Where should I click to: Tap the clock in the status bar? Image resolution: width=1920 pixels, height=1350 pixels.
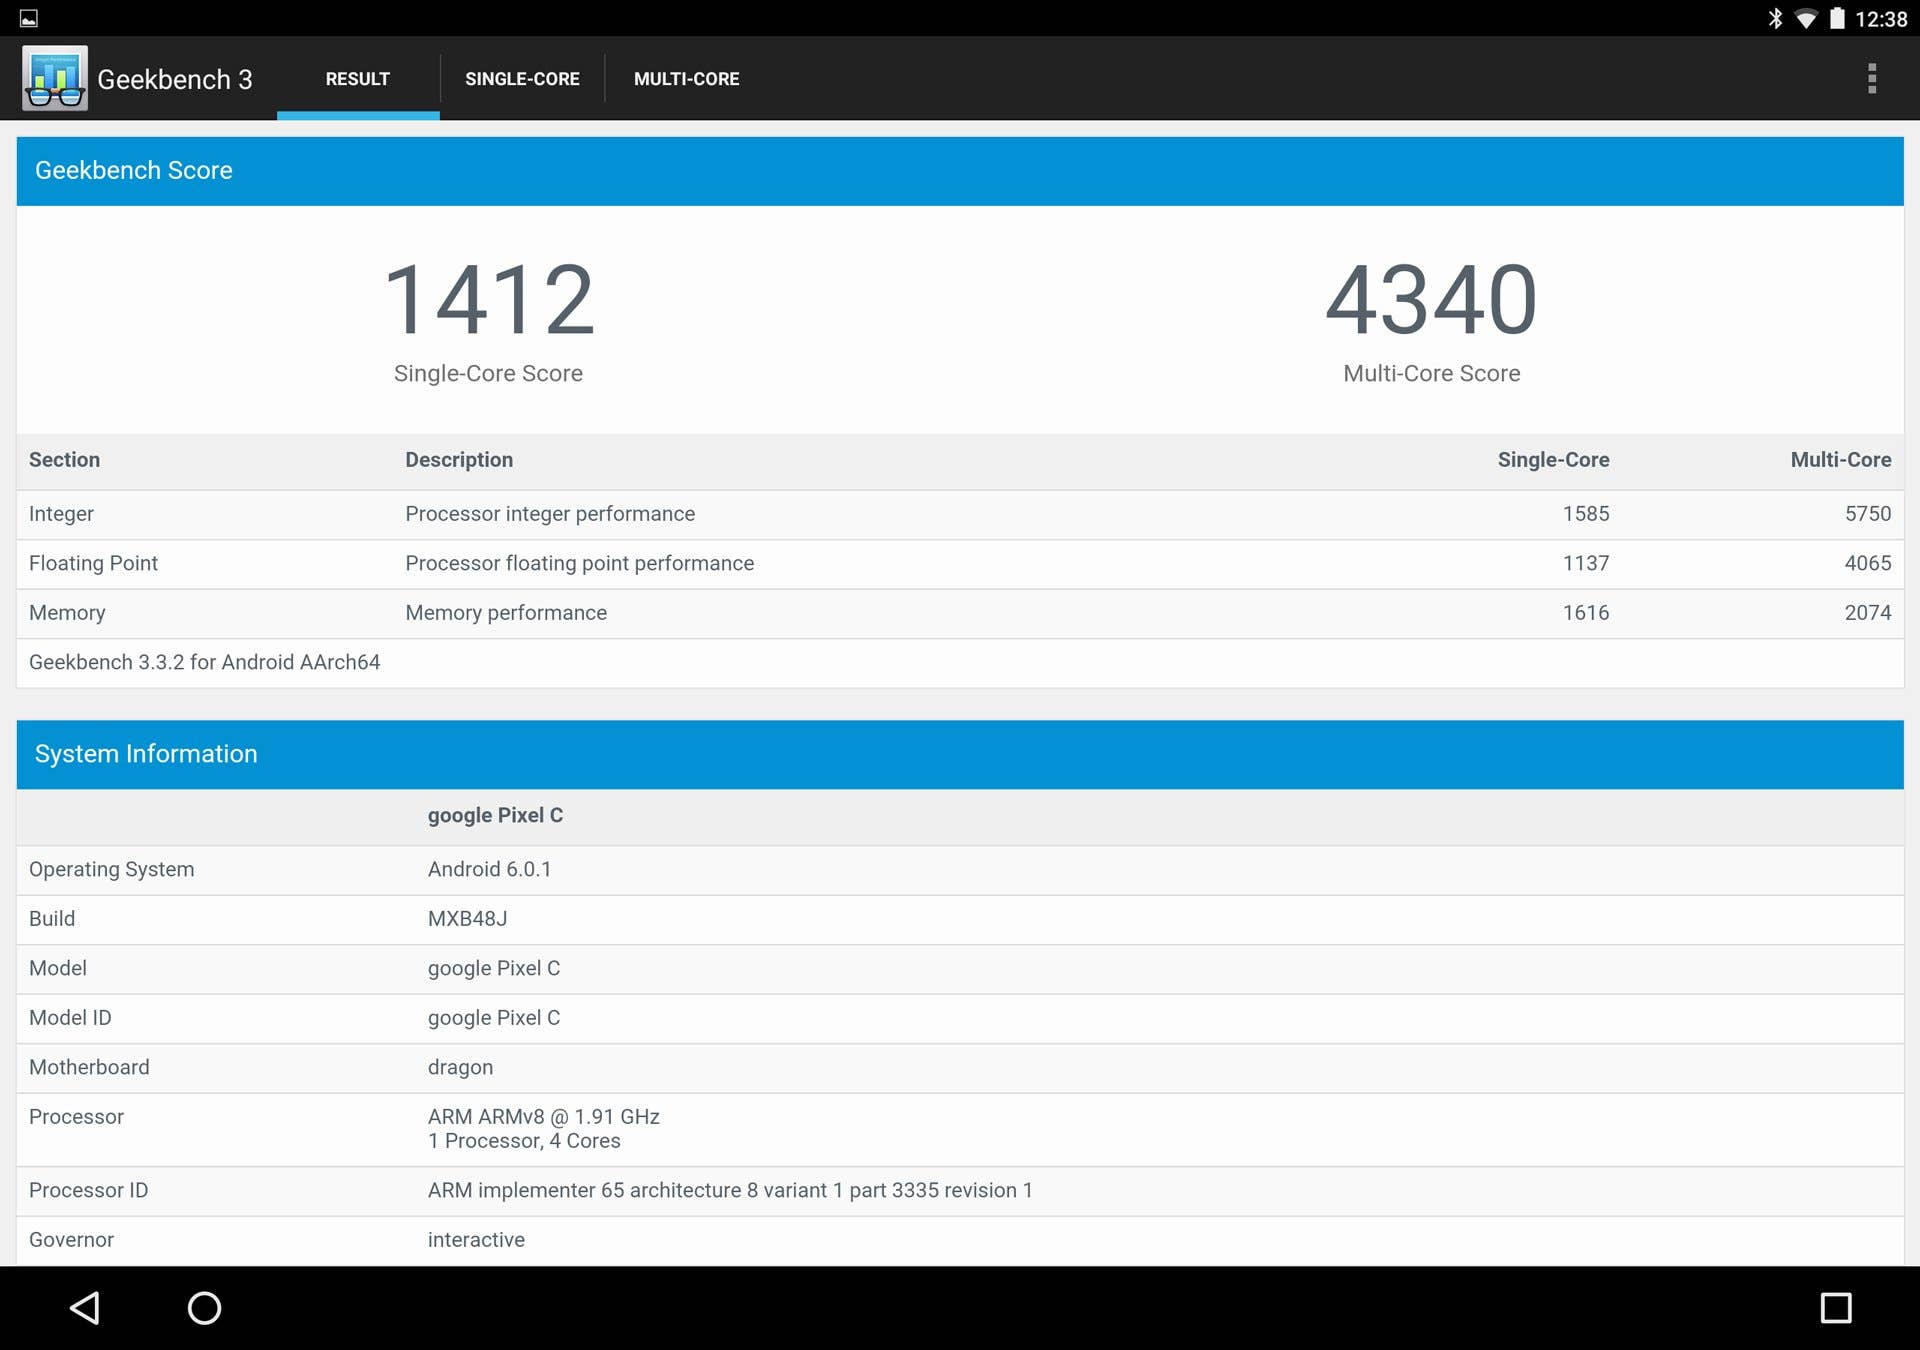[1885, 17]
